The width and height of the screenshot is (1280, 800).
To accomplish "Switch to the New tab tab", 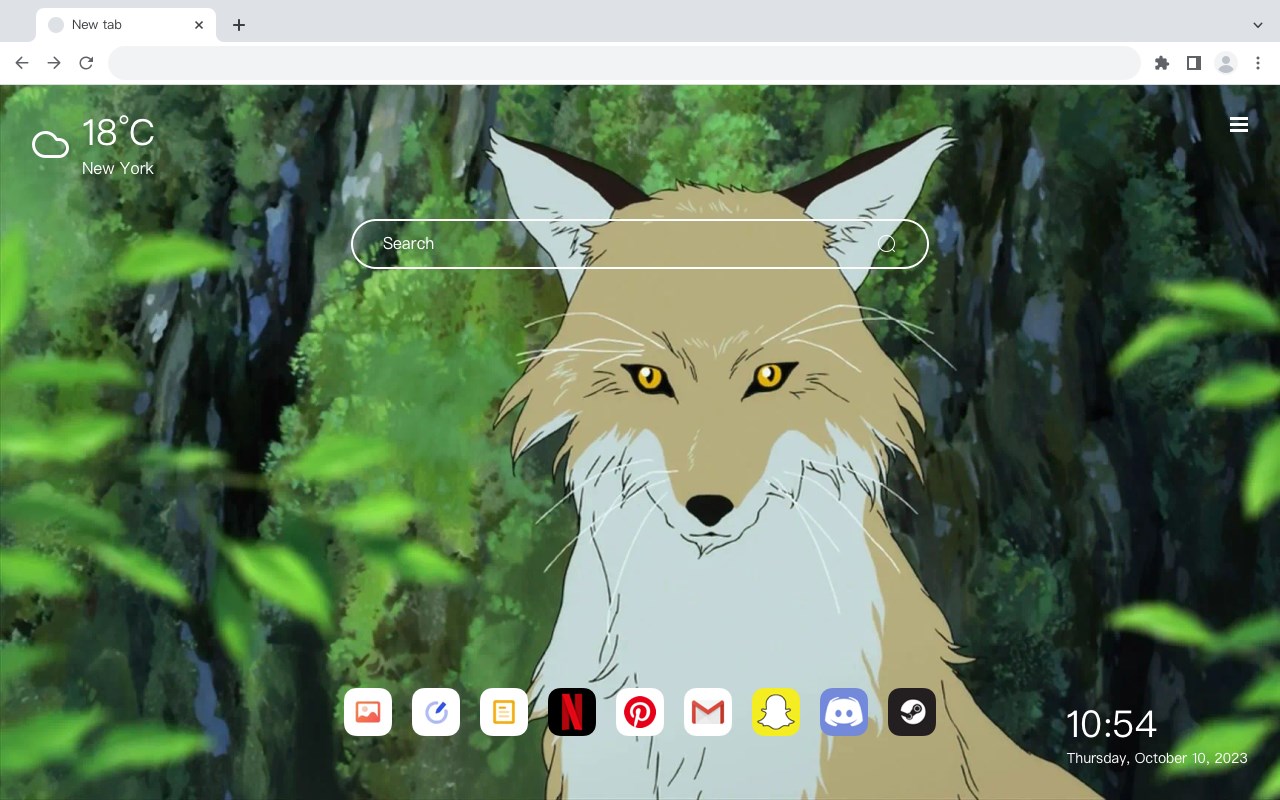I will click(x=126, y=25).
